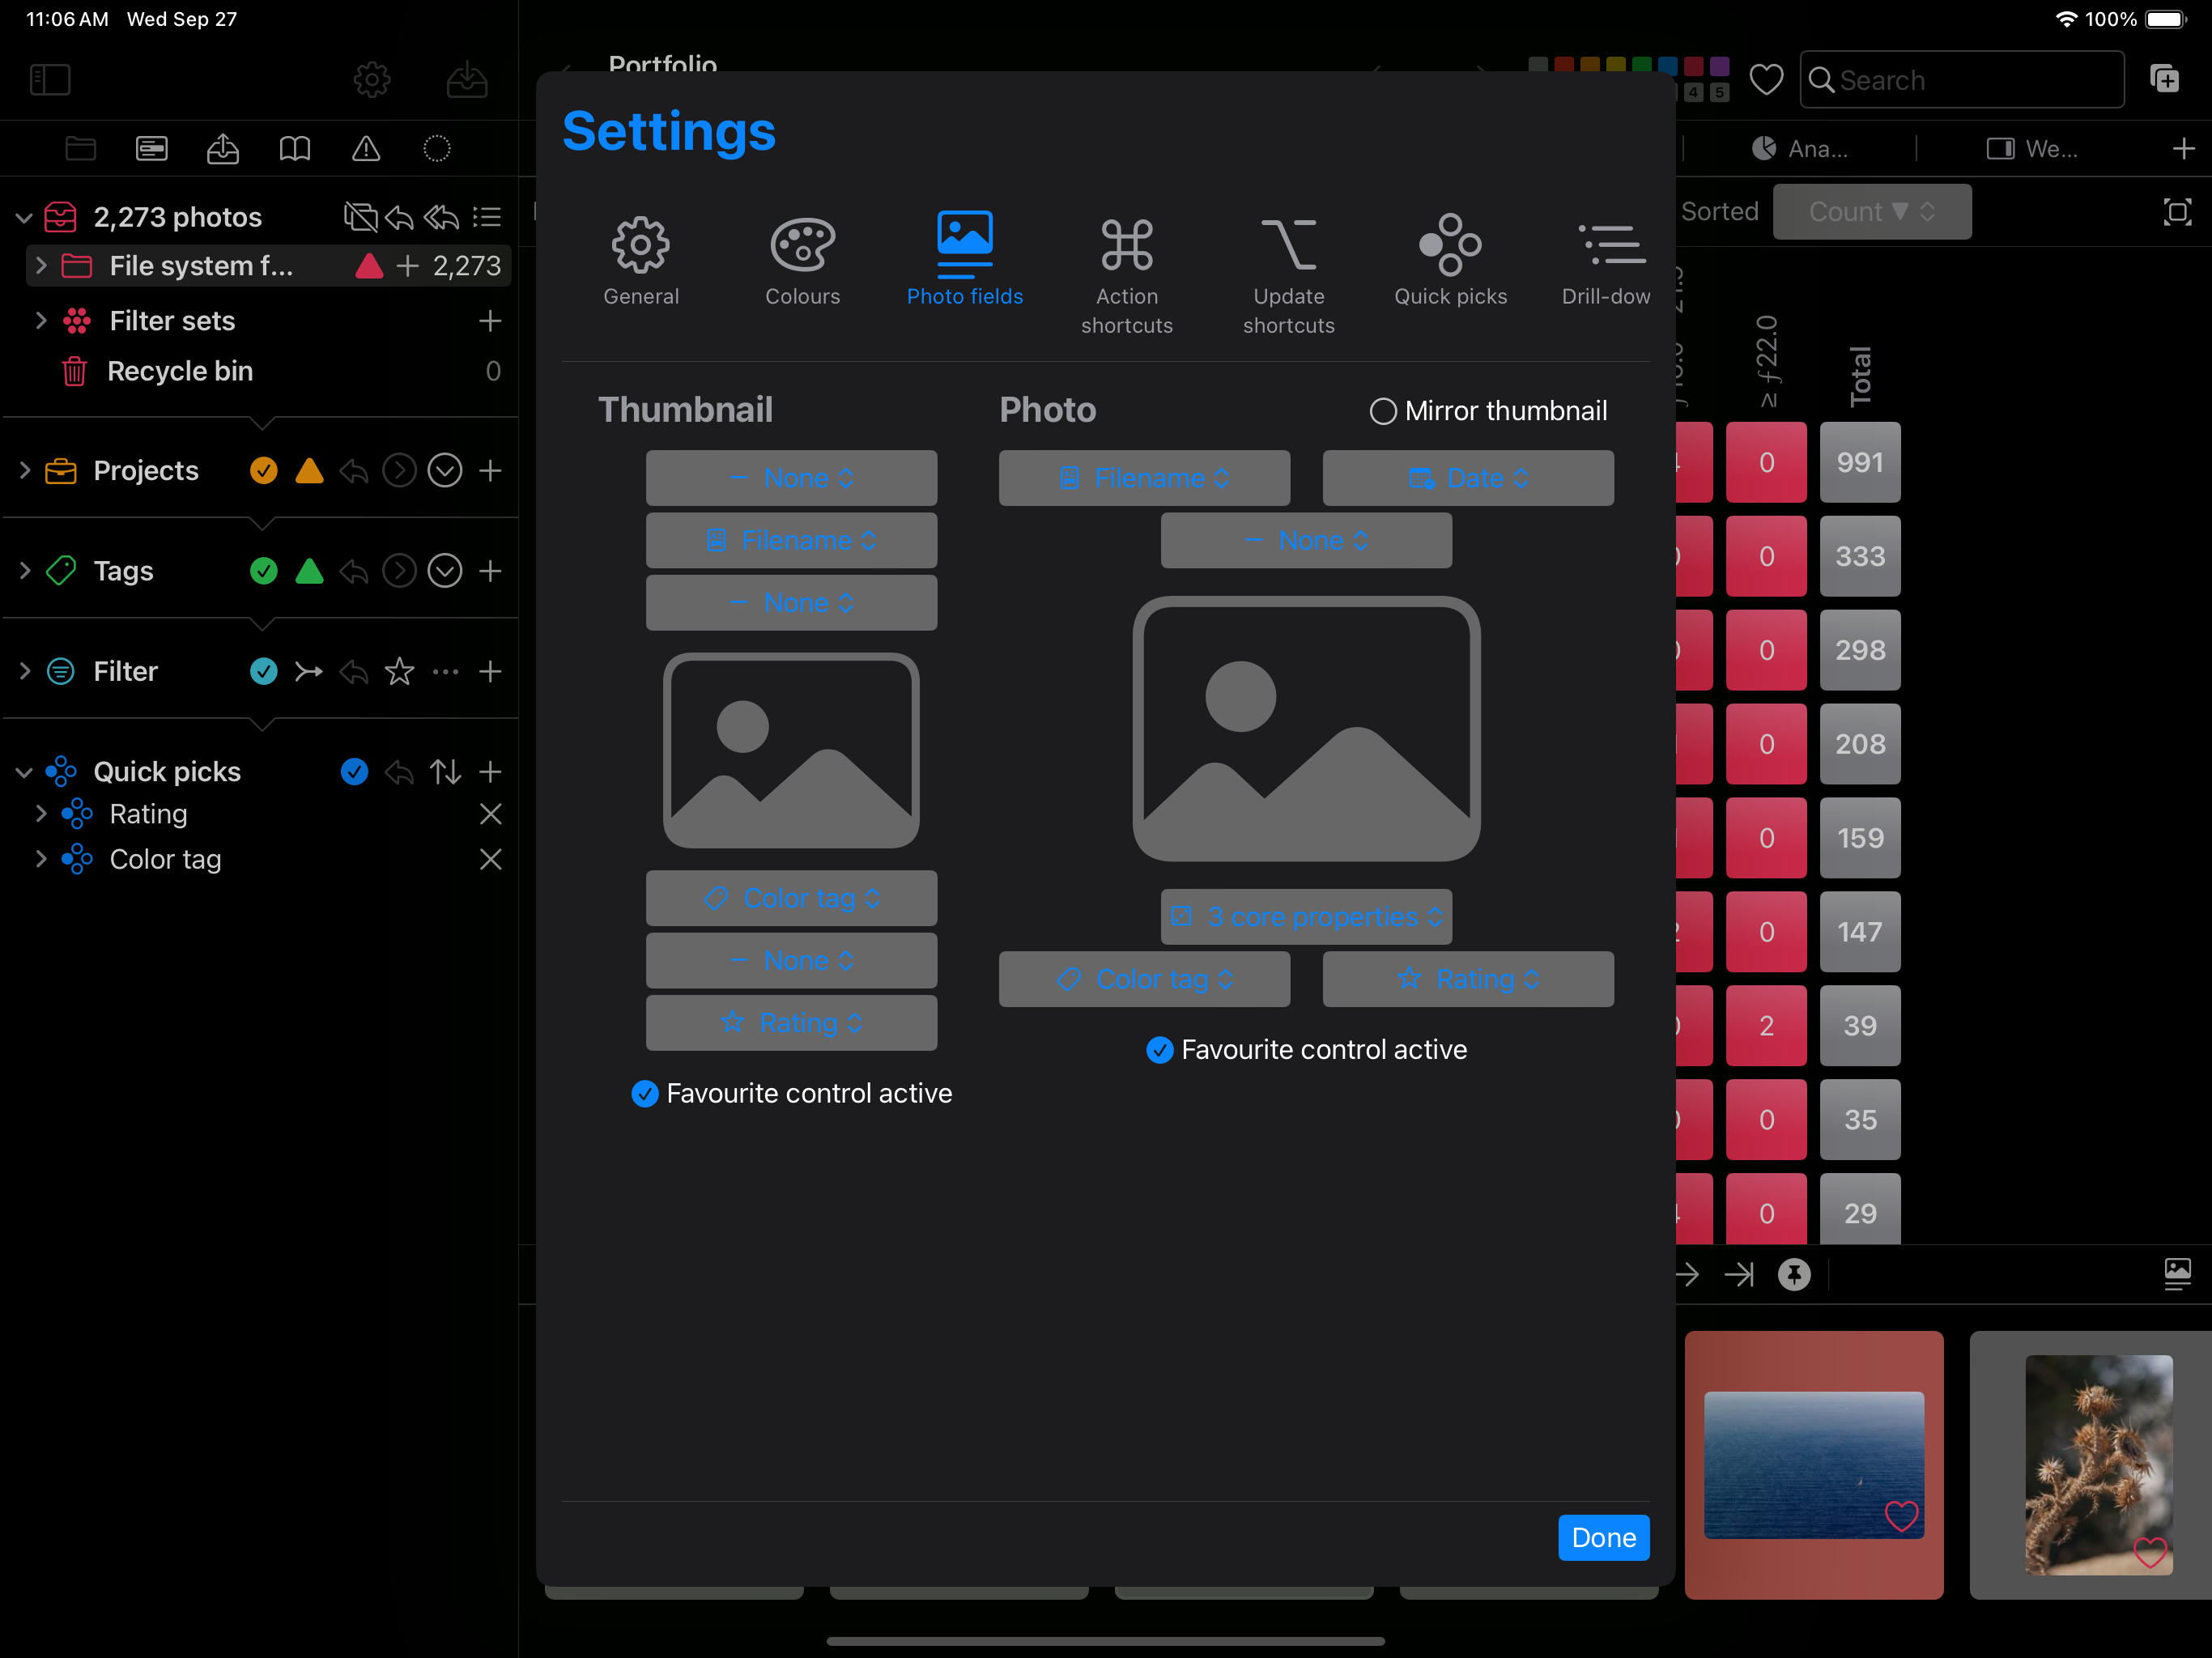Screen dimensions: 2212x1658
Task: Click the circled chevron-down in Projects row
Action: [x=445, y=471]
